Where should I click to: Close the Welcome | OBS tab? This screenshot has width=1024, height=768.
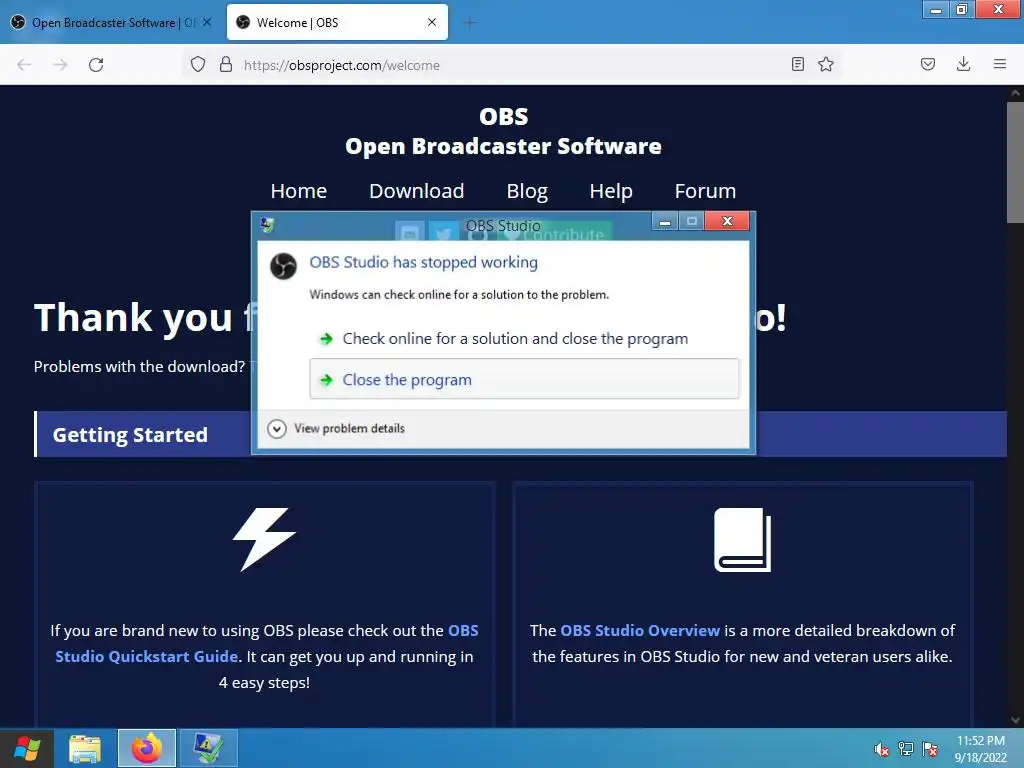coord(432,22)
